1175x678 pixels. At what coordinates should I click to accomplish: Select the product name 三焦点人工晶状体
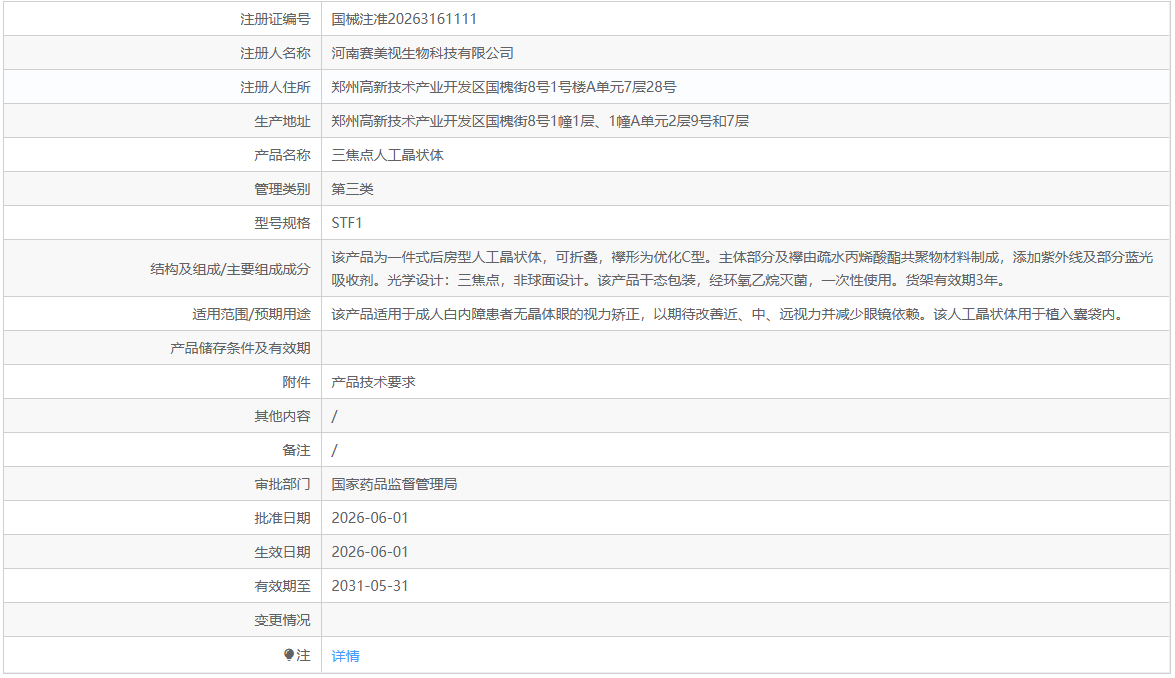(x=387, y=155)
